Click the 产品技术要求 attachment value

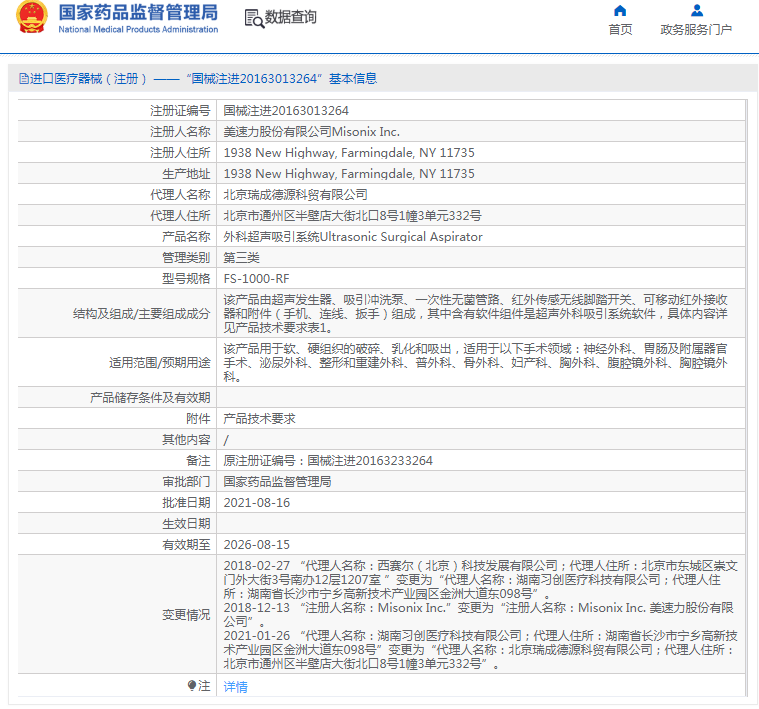coord(259,419)
